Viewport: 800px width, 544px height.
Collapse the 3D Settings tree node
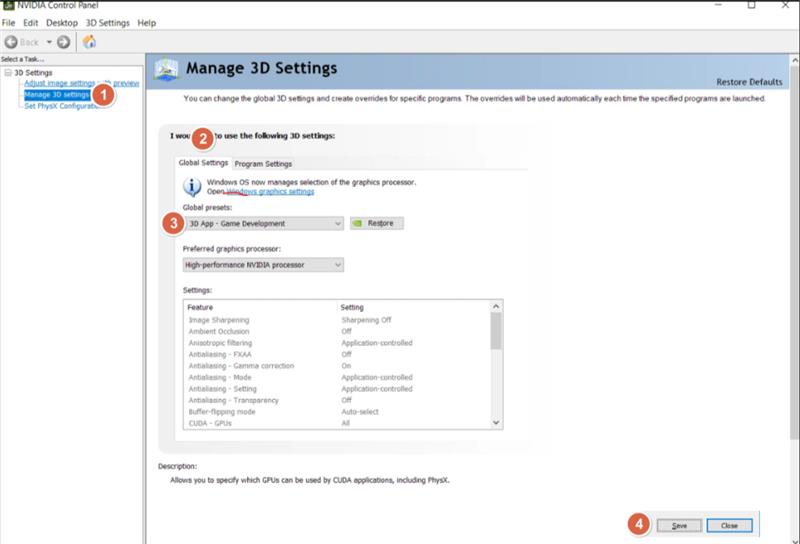[x=7, y=73]
